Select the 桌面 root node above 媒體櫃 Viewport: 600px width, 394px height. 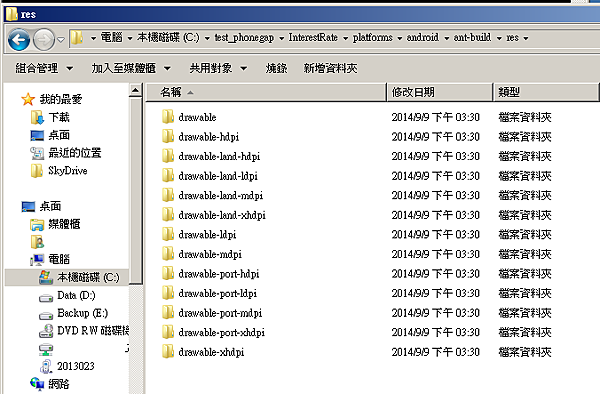[50, 206]
